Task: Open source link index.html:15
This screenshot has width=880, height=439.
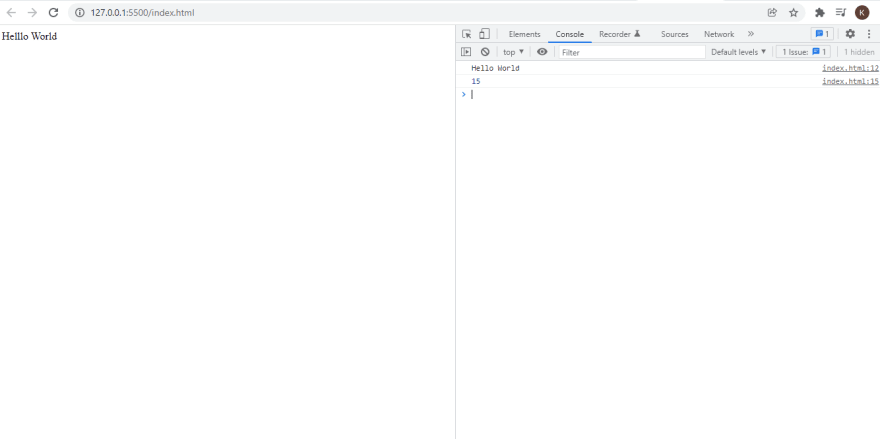Action: point(850,81)
